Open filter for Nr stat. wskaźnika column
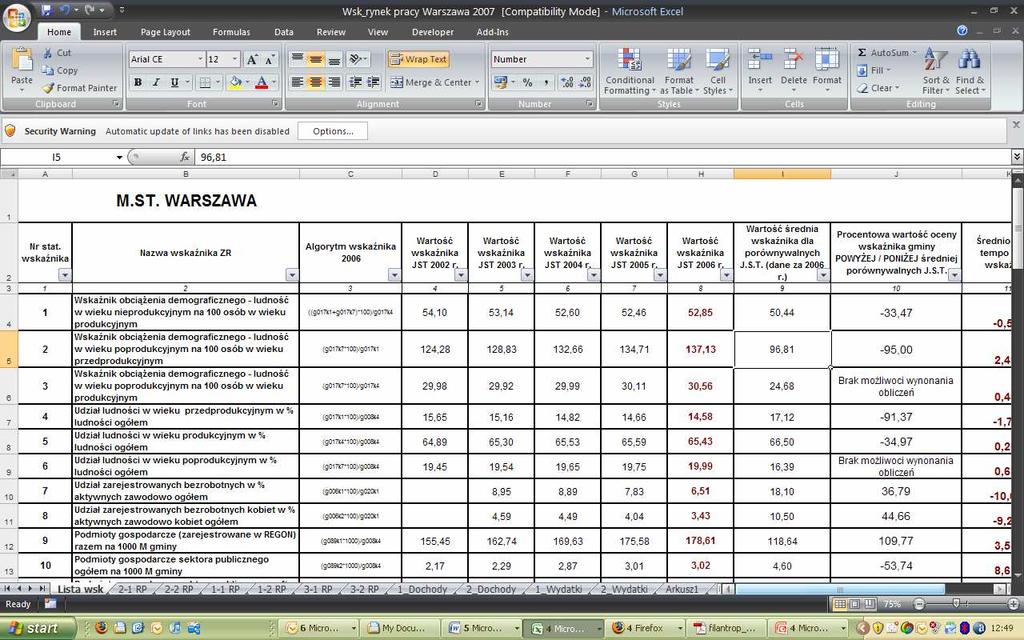 pos(64,276)
